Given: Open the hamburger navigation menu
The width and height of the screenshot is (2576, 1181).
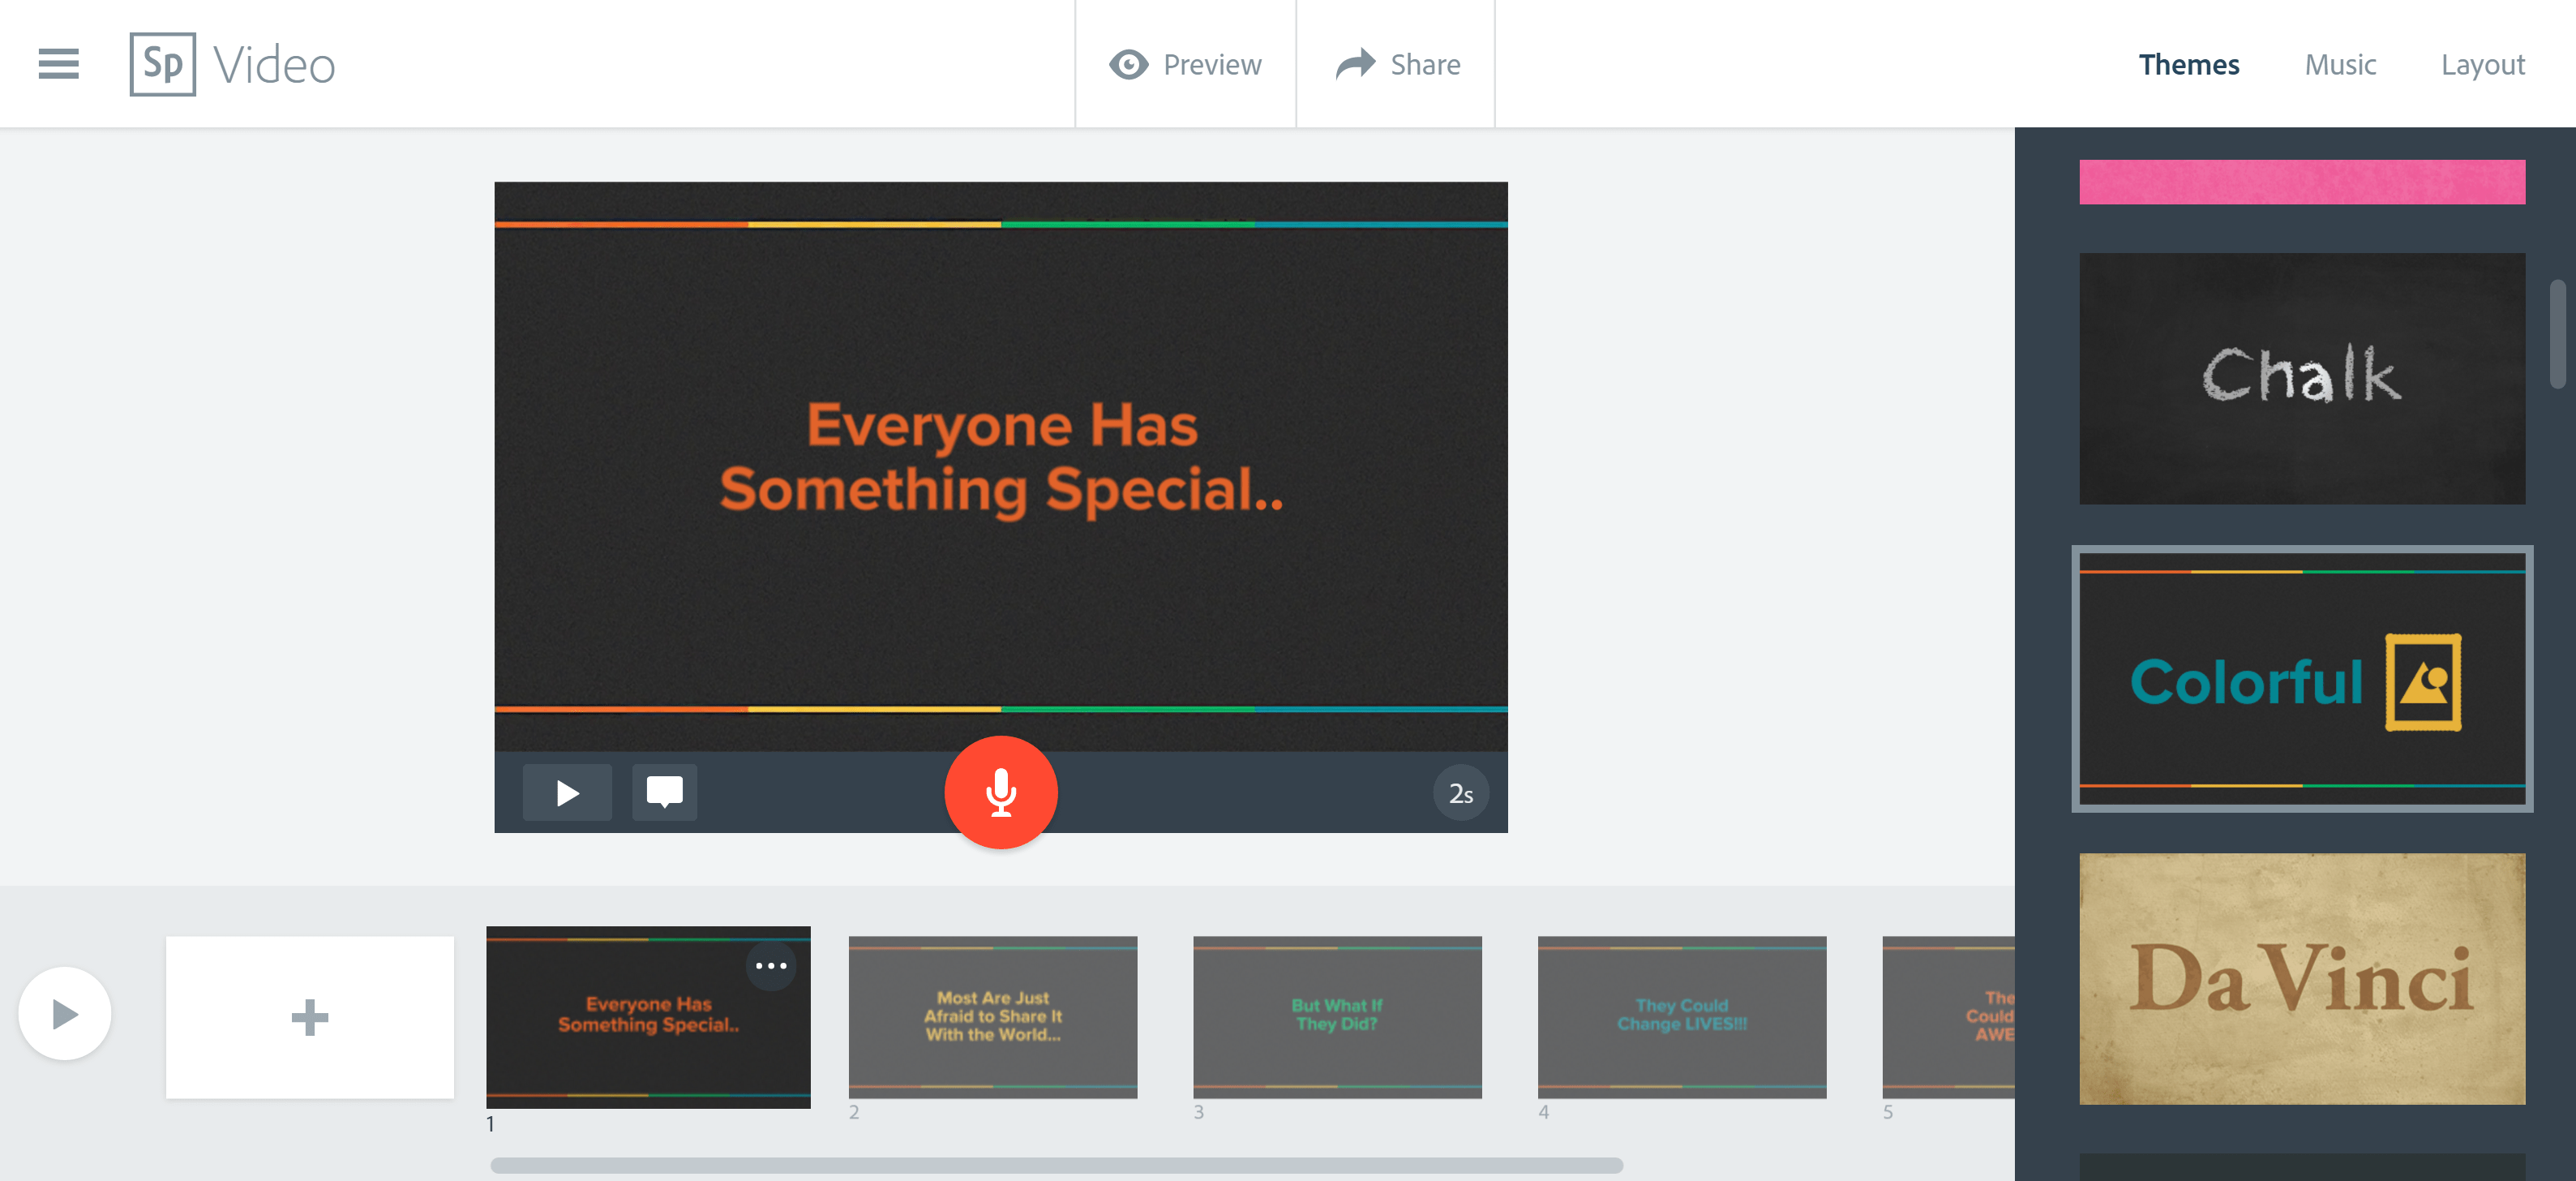Looking at the screenshot, I should (57, 63).
